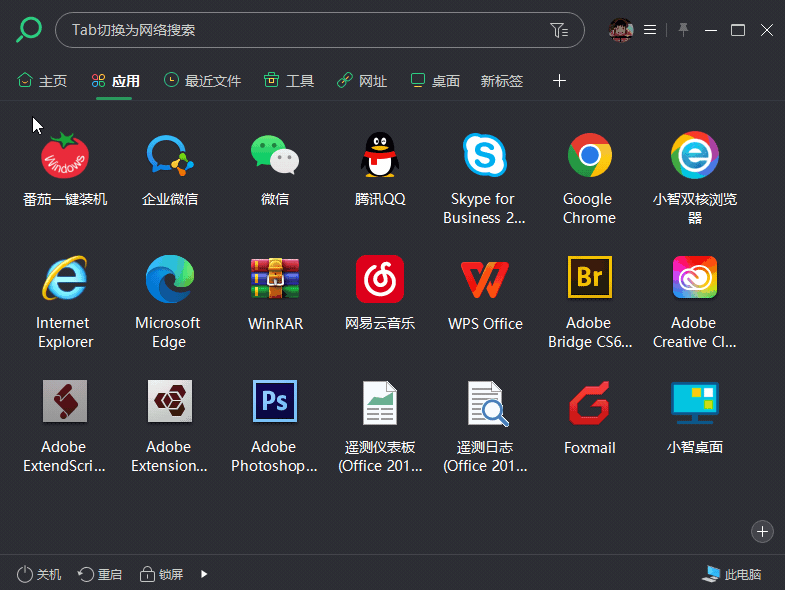Open 此电脑 This PC
Image resolution: width=785 pixels, height=590 pixels.
732,574
